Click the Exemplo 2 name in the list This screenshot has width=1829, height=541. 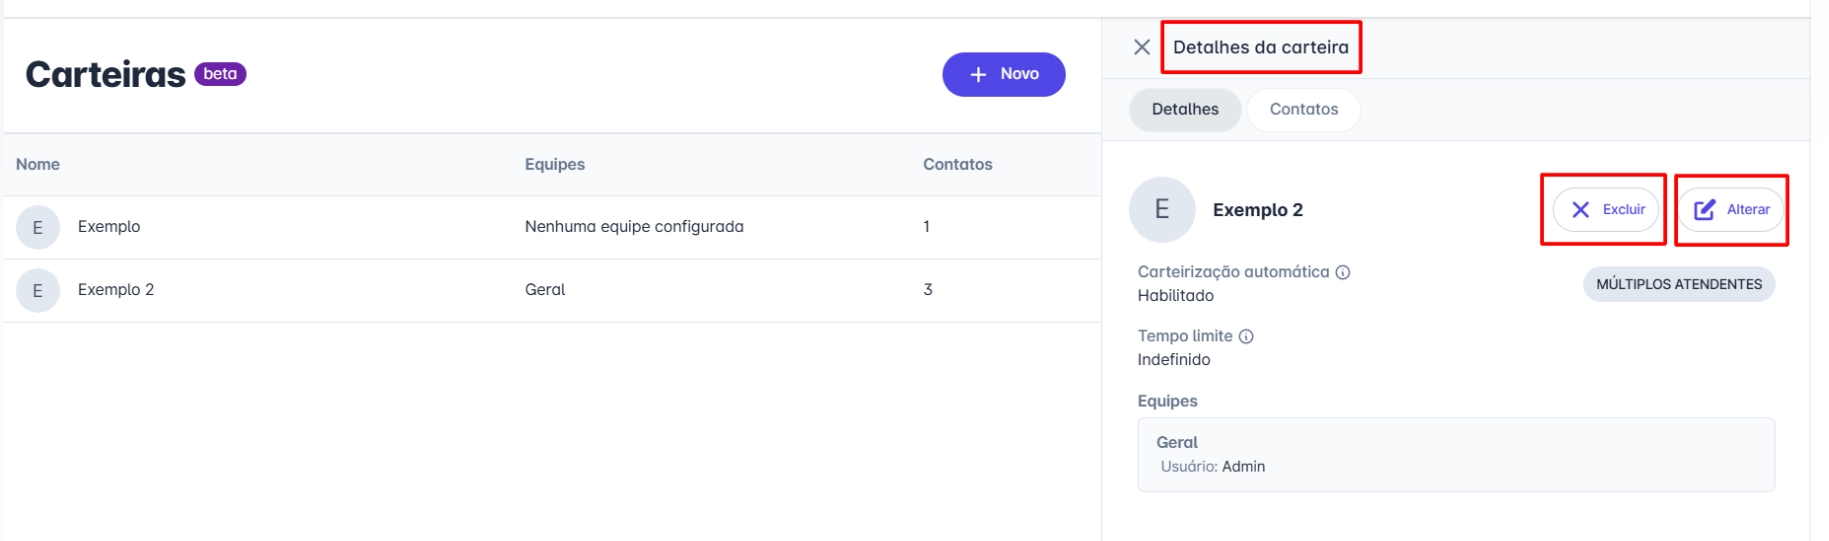point(116,290)
